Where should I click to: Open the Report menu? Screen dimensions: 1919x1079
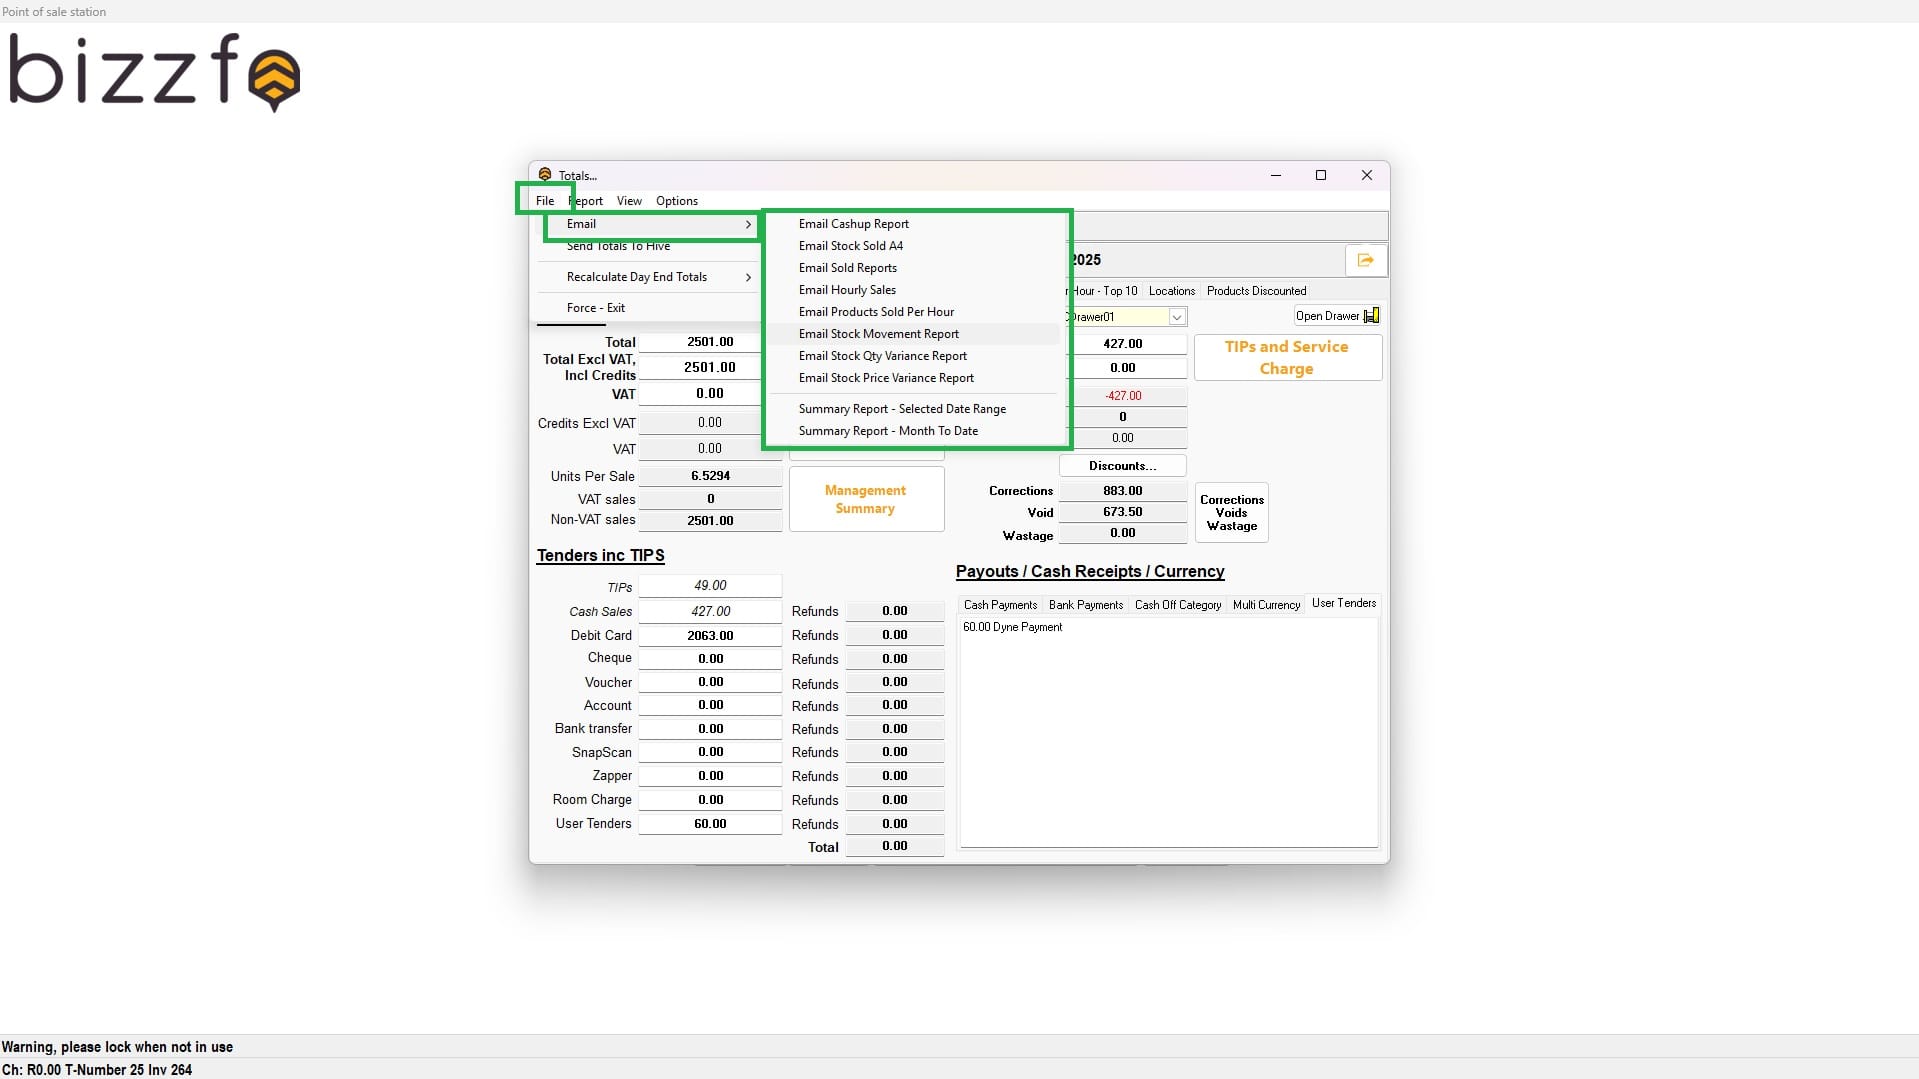pos(585,201)
